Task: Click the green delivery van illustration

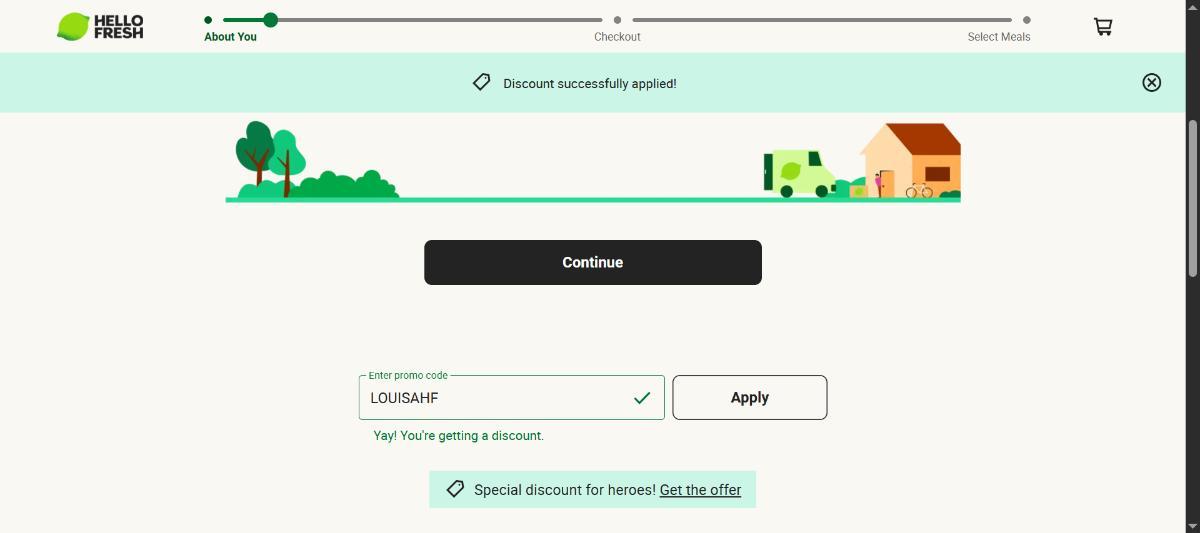Action: [x=800, y=173]
